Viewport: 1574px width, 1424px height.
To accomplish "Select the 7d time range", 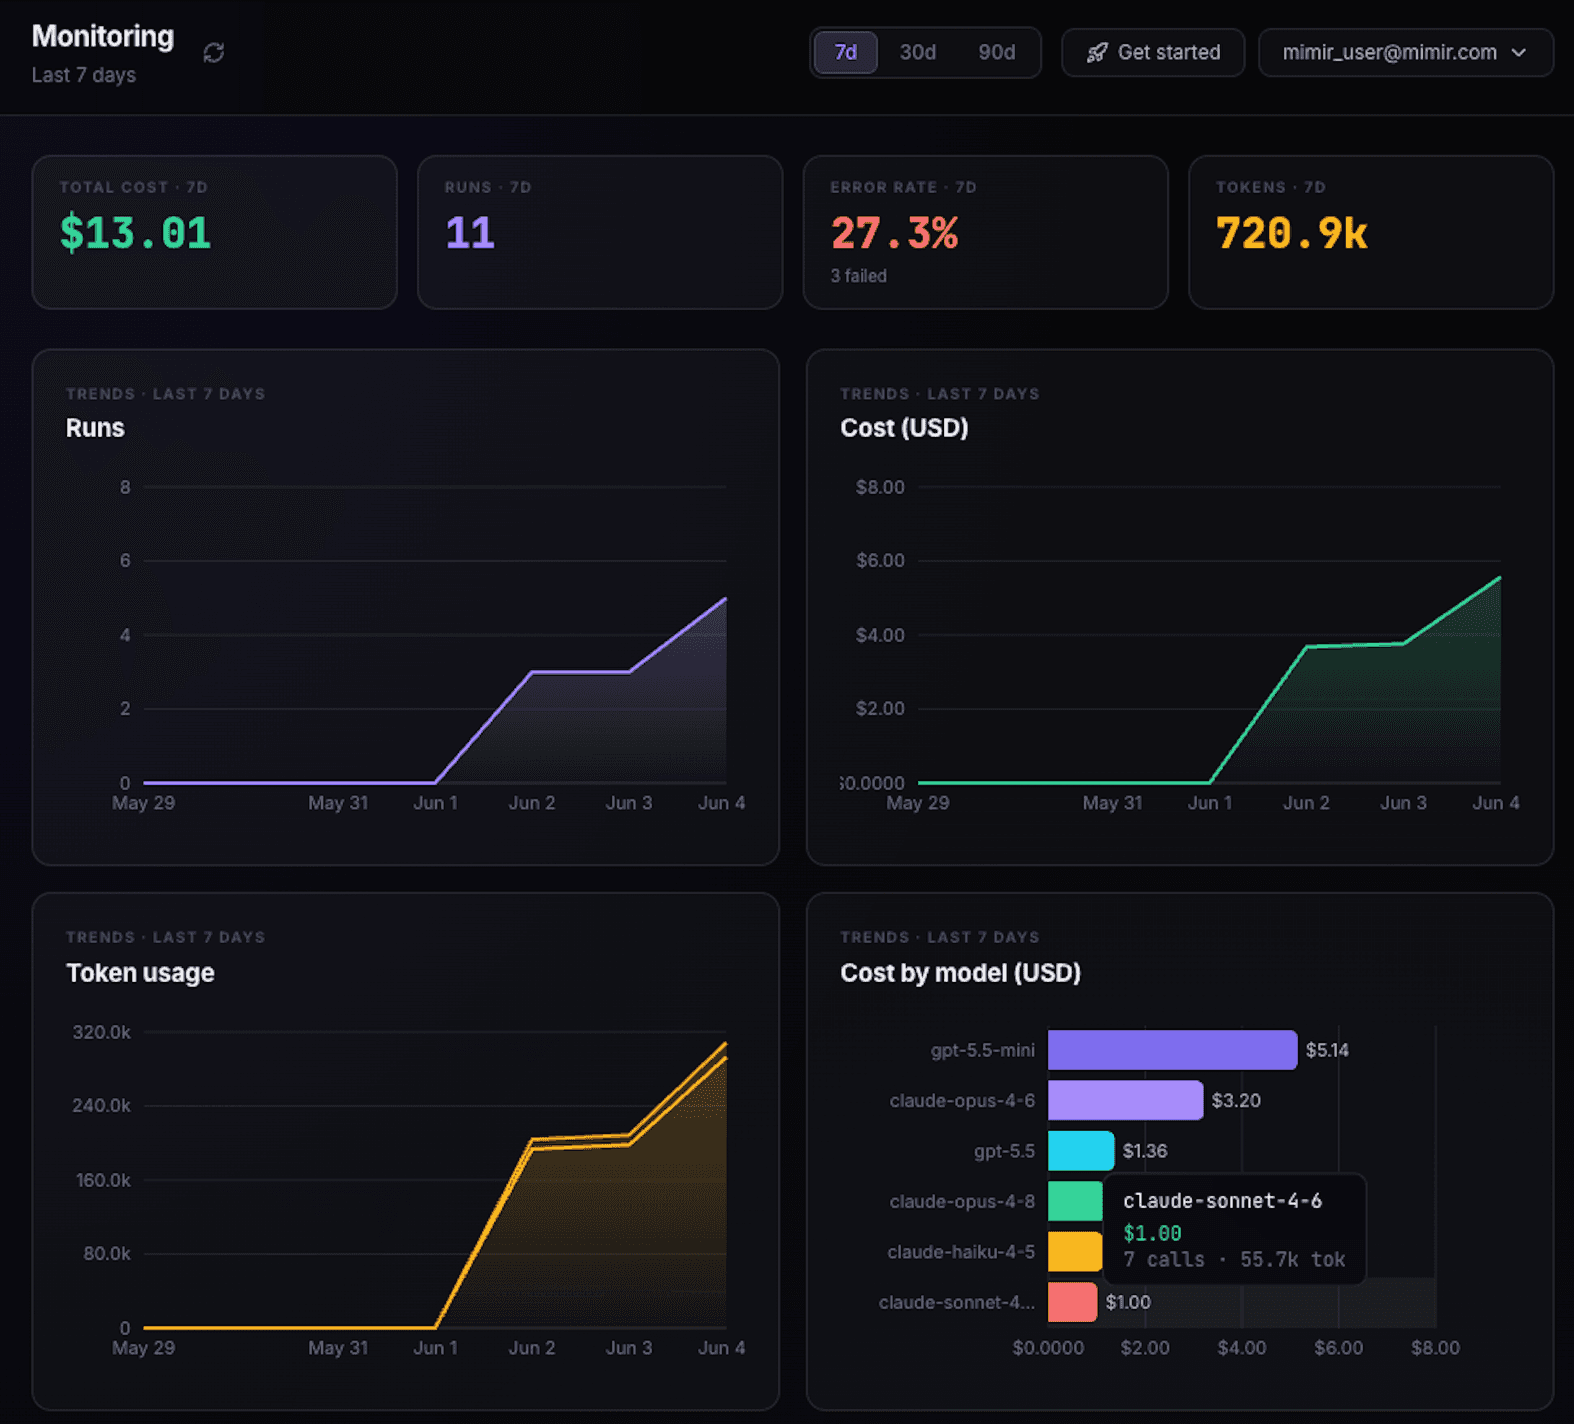I will tap(846, 52).
